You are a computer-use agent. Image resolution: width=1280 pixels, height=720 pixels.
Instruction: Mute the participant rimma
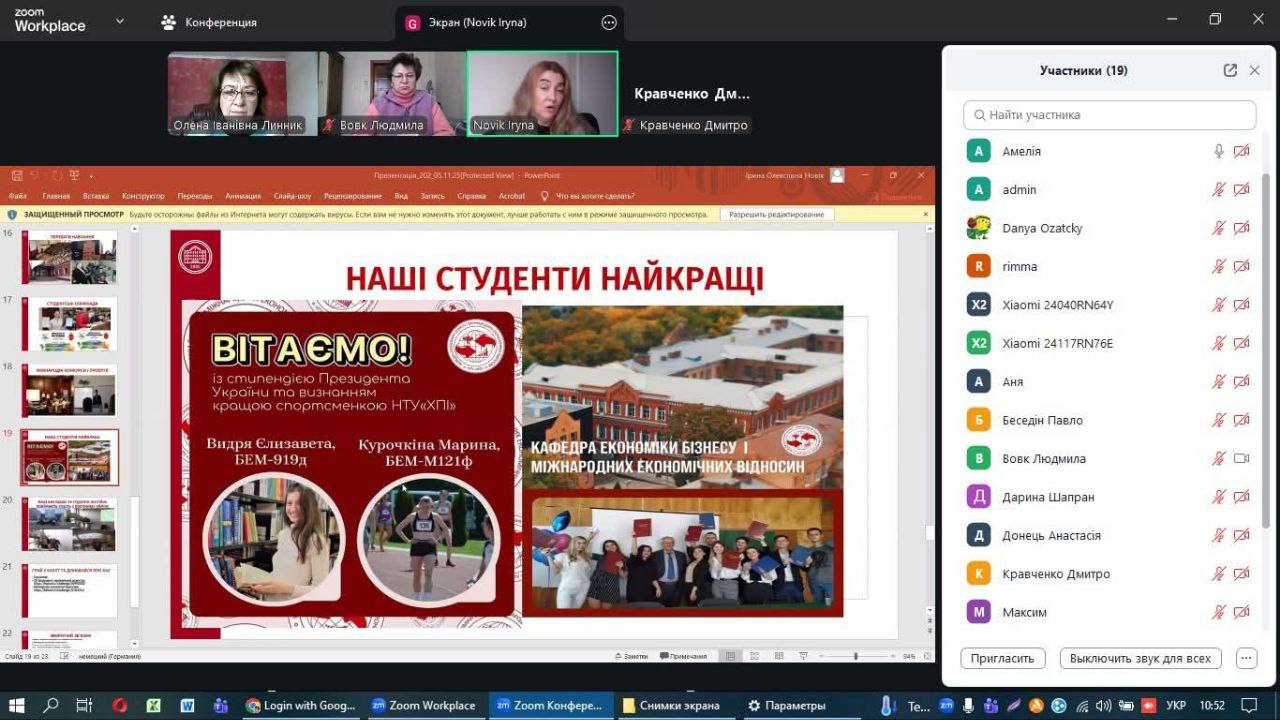(x=1218, y=266)
